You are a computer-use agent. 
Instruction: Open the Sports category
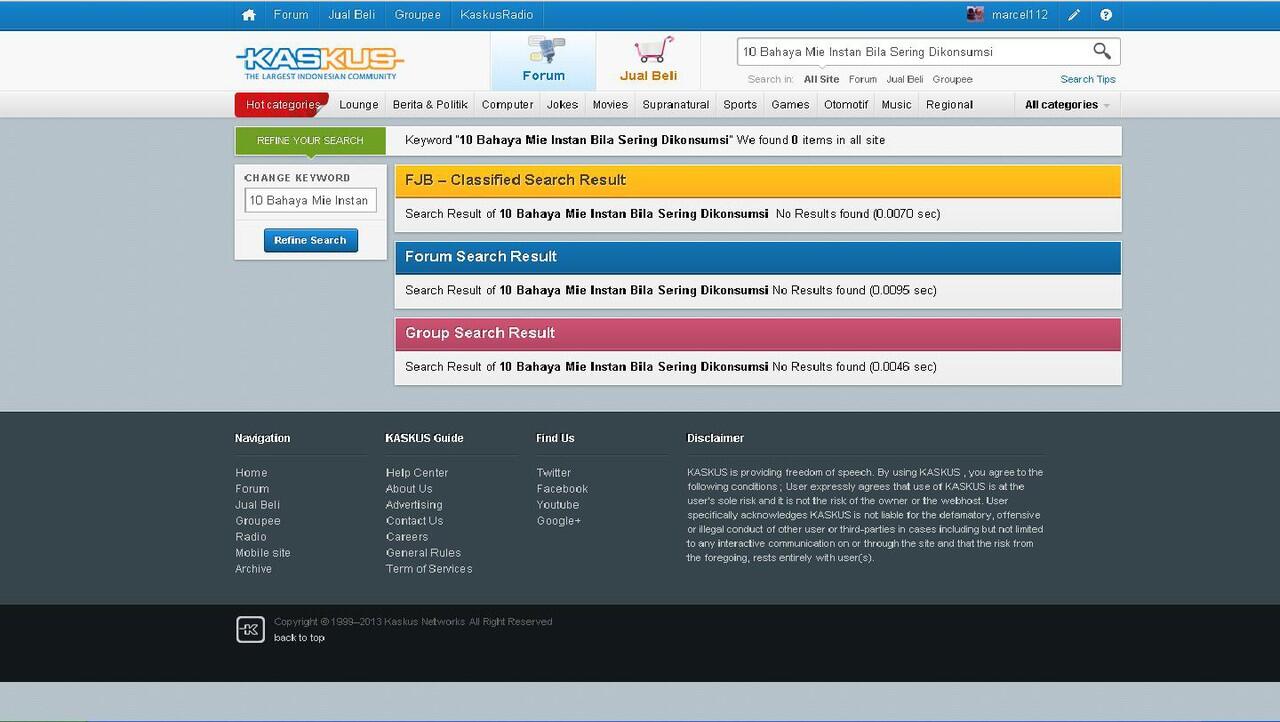point(740,105)
